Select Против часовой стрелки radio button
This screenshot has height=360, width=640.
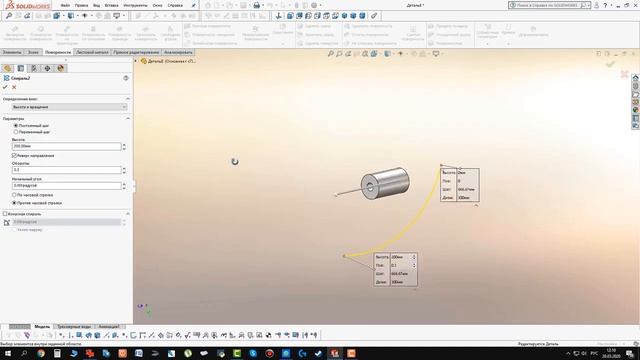pyautogui.click(x=14, y=203)
